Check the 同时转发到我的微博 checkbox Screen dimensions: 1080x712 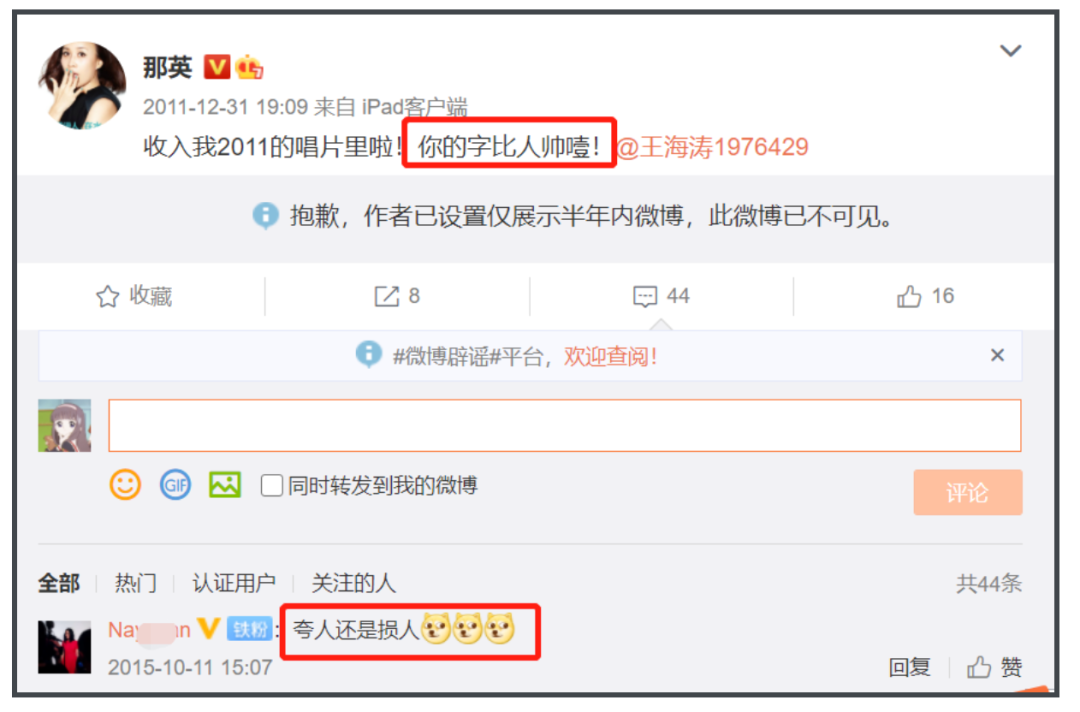click(271, 485)
